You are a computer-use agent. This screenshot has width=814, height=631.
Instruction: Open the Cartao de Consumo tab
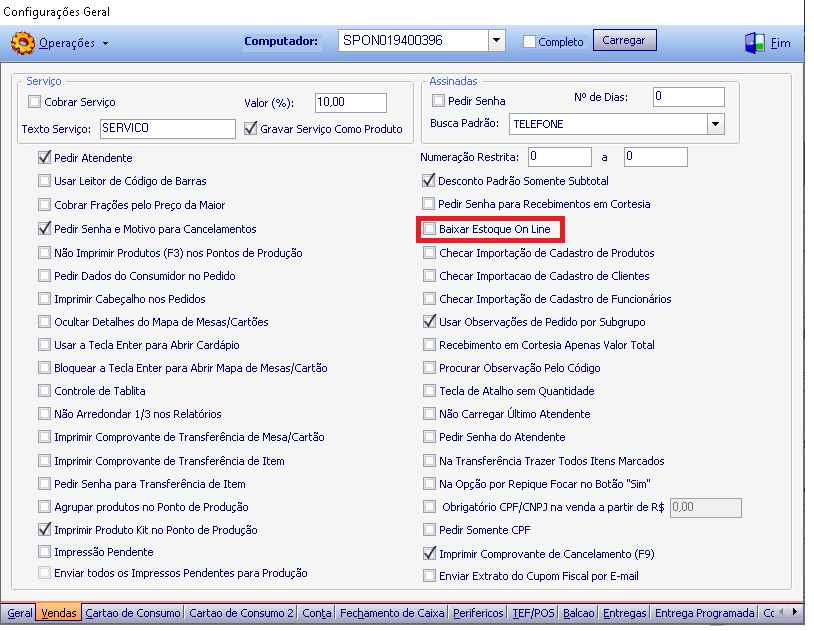click(x=133, y=613)
